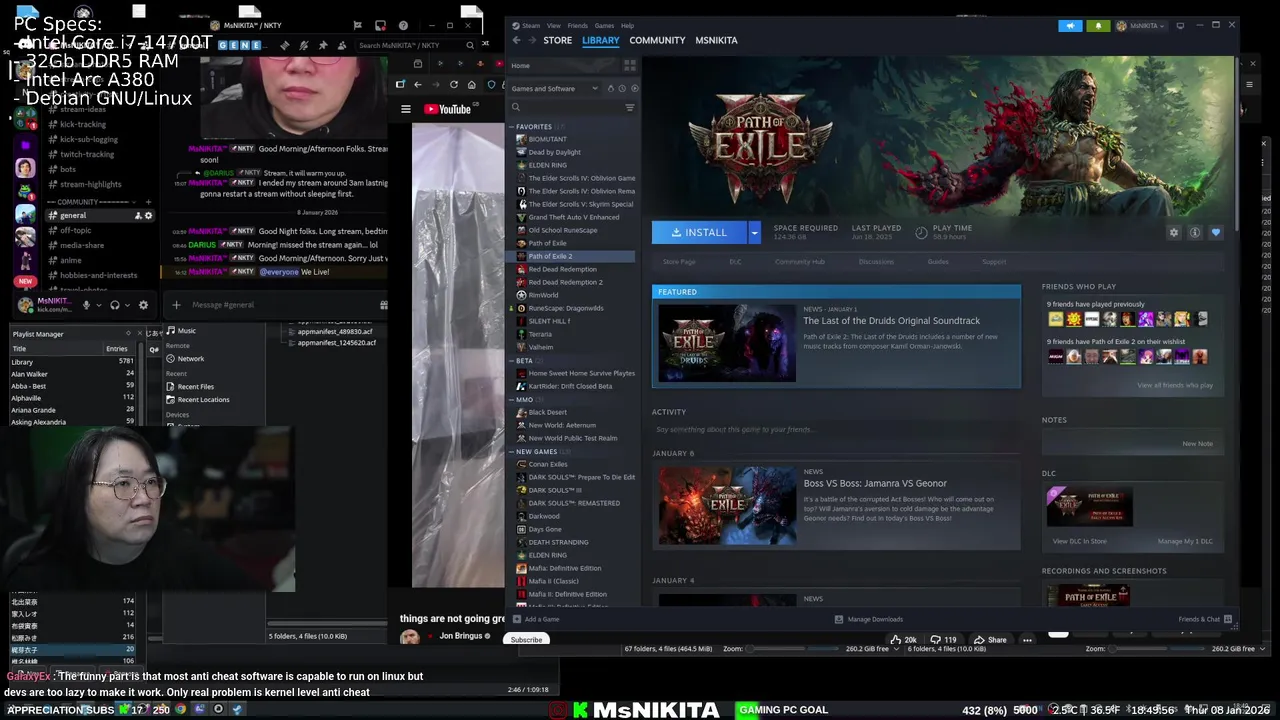
Task: Click the YouTube Subscribe button
Action: 526,640
